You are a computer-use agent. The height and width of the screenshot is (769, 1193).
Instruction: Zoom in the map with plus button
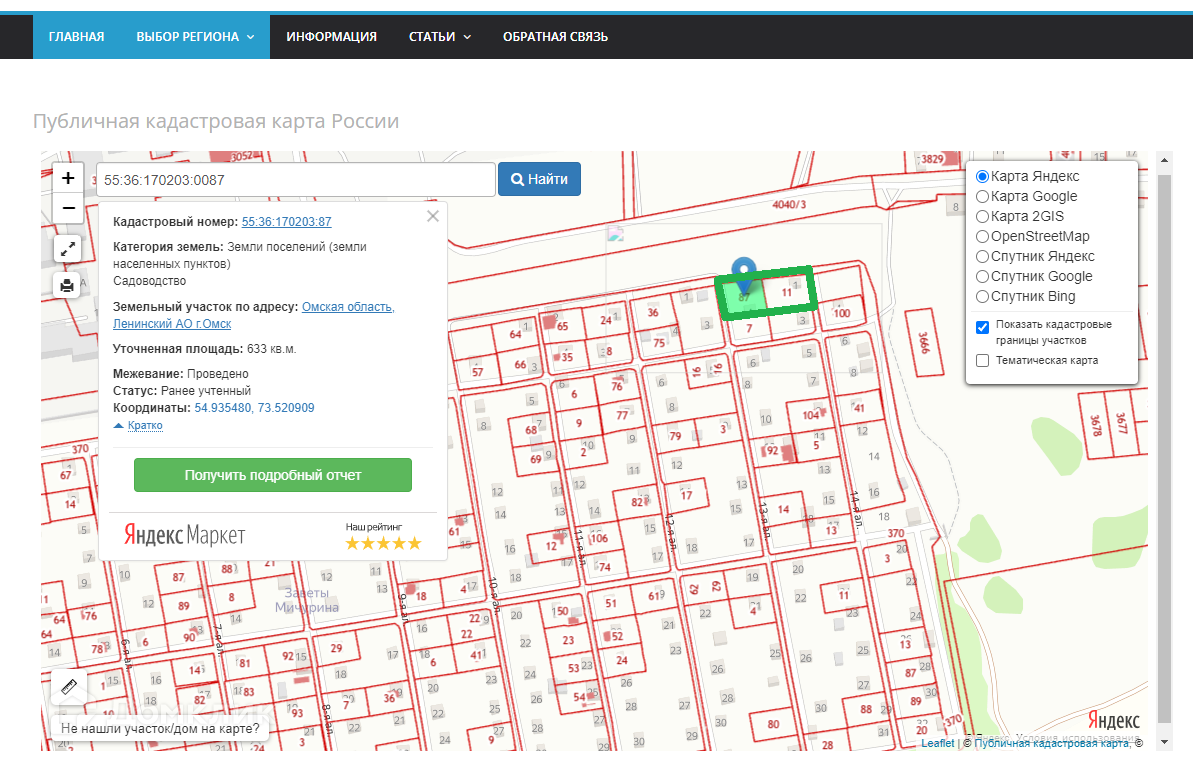(x=68, y=178)
